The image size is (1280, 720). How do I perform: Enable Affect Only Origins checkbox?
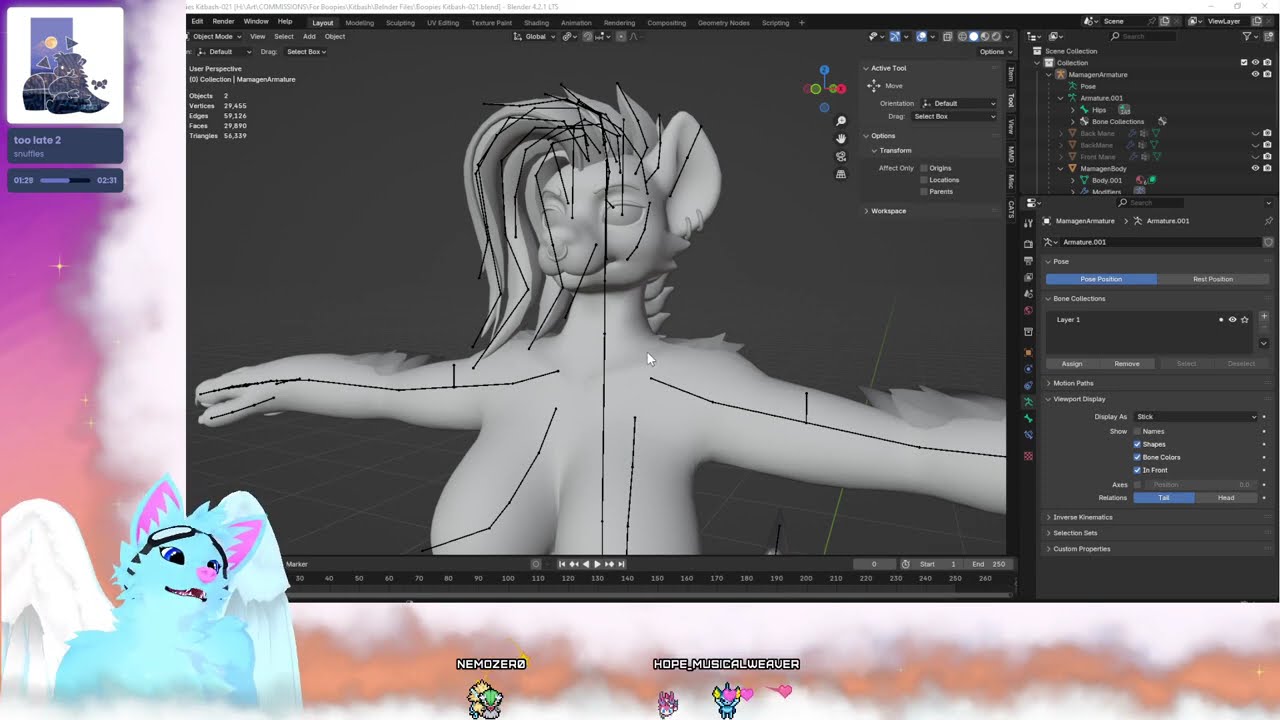point(924,168)
